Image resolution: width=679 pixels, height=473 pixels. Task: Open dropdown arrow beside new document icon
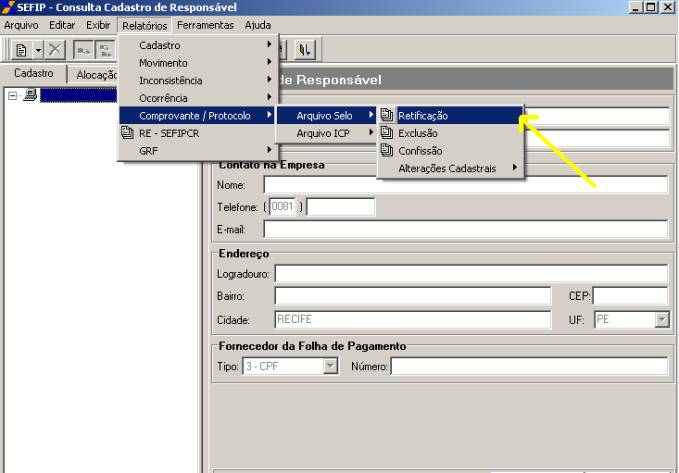pyautogui.click(x=36, y=49)
